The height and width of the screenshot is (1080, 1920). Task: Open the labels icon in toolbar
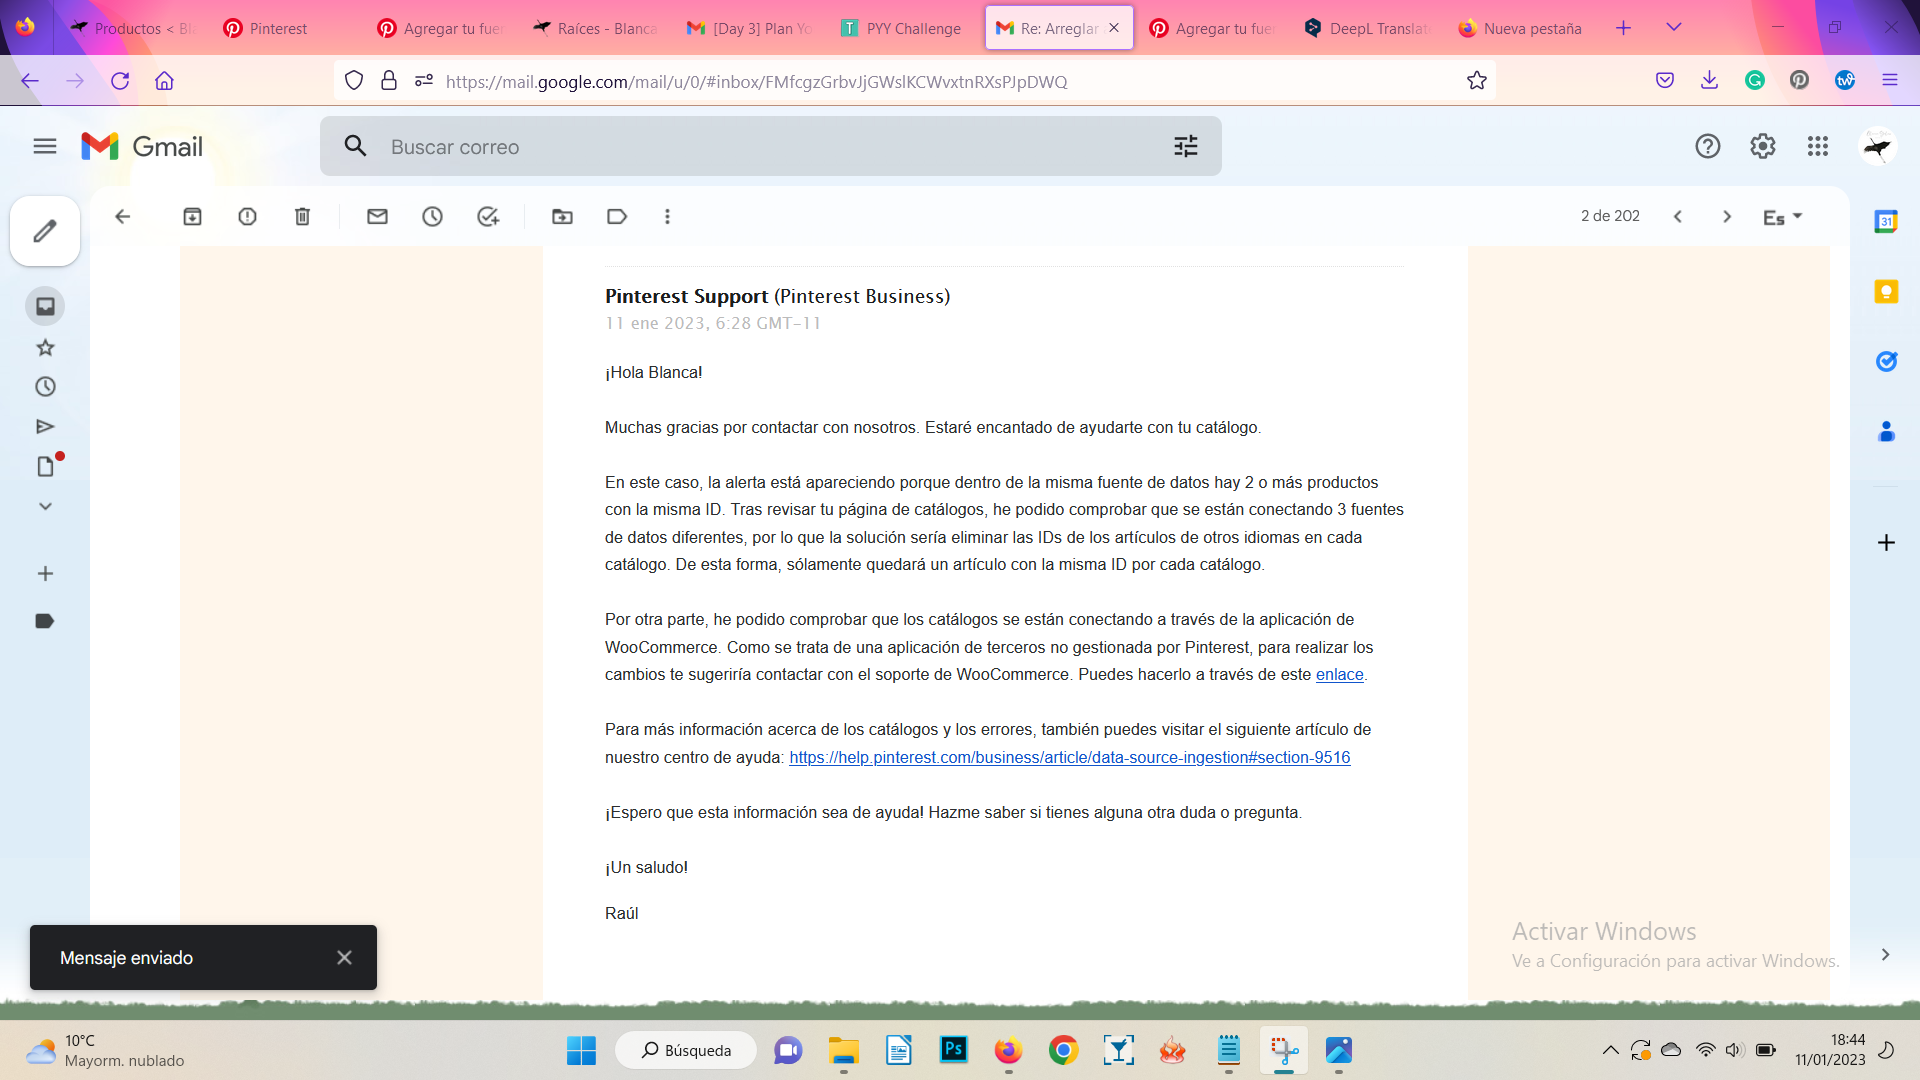617,216
